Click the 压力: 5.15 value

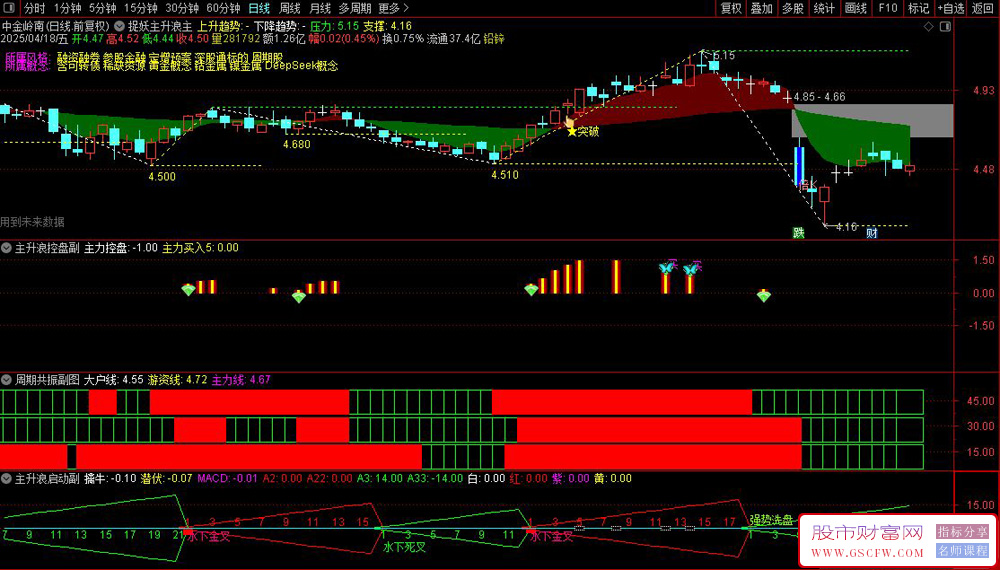click(335, 27)
